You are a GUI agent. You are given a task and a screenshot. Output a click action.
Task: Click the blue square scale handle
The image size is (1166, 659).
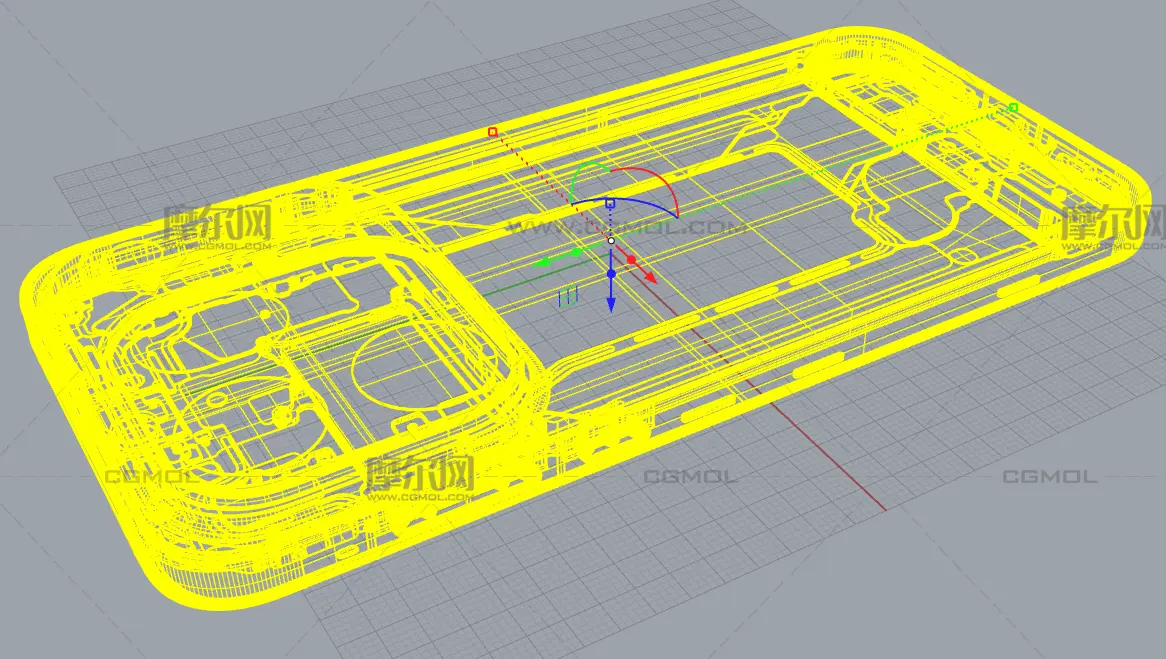610,203
